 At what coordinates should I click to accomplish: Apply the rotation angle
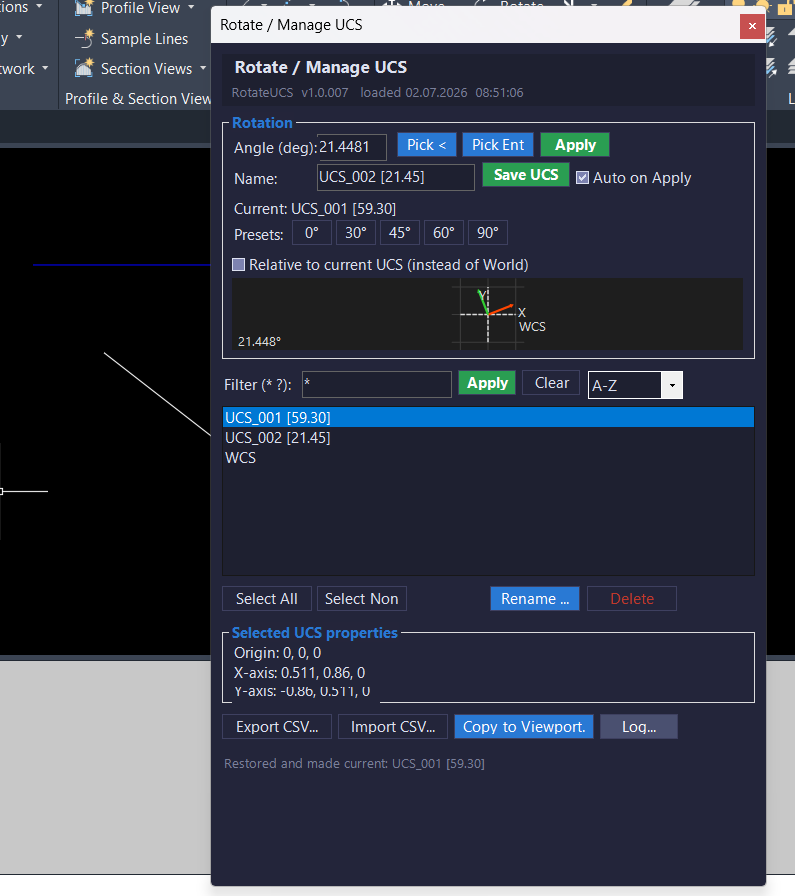[x=575, y=145]
